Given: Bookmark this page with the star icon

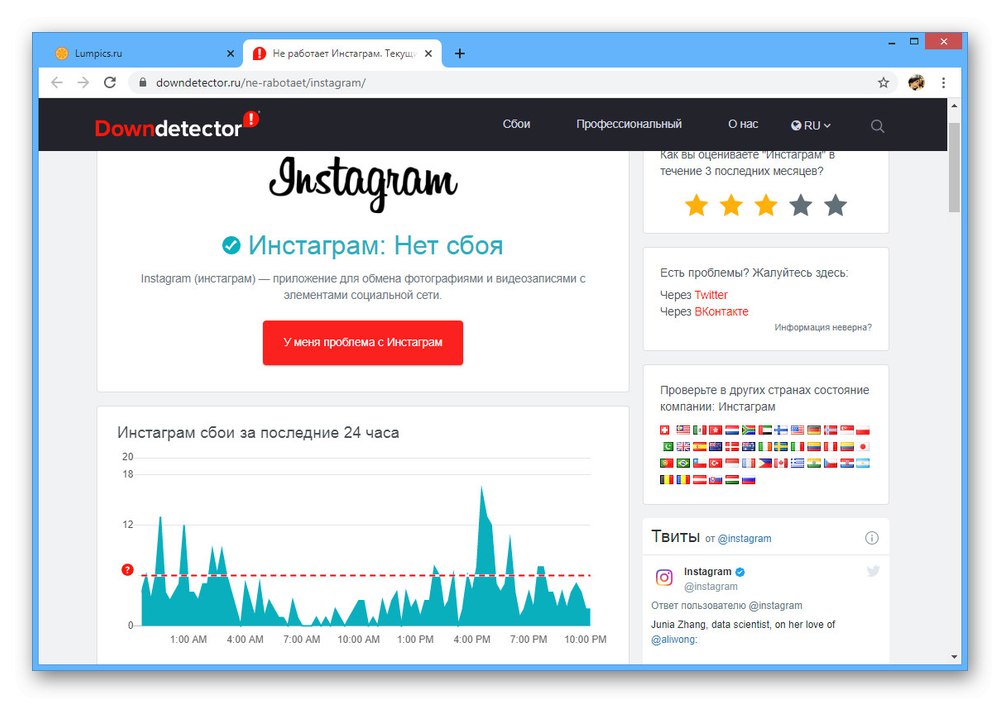Looking at the screenshot, I should click(883, 82).
